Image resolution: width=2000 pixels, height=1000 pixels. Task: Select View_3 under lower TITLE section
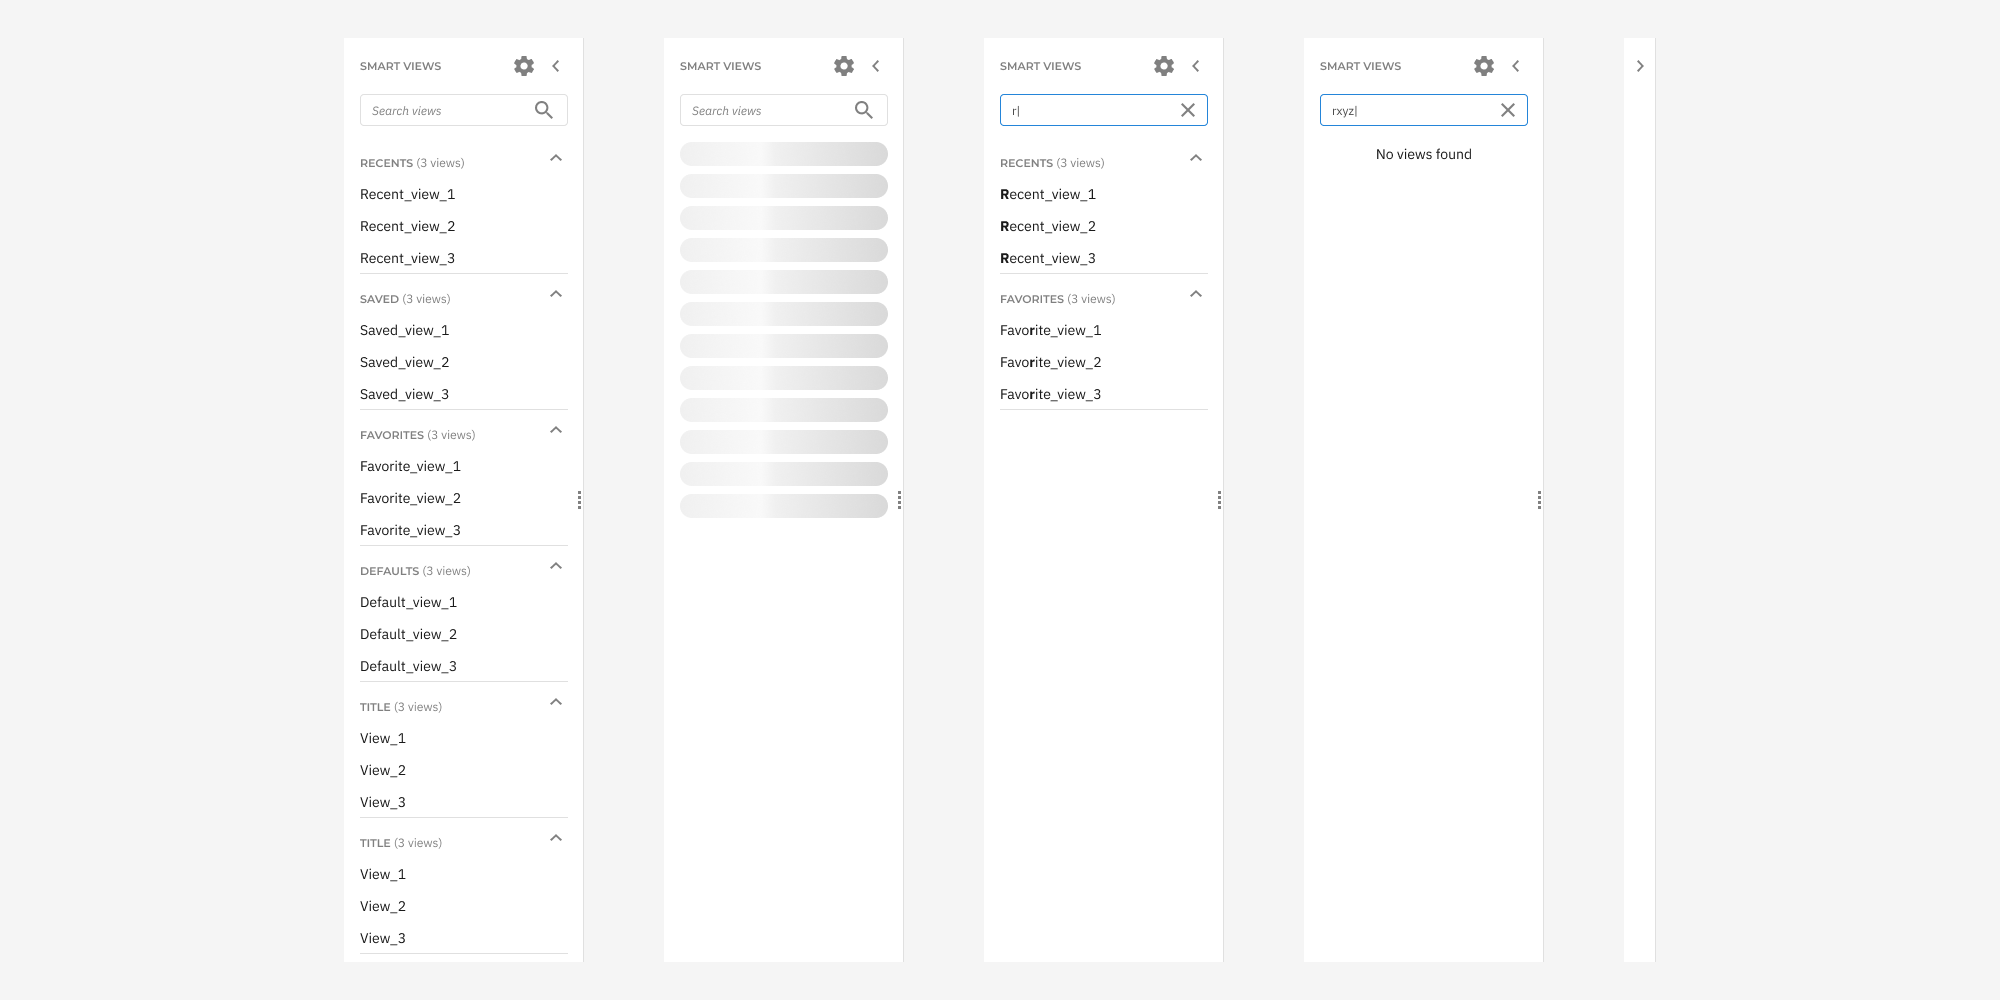[383, 938]
